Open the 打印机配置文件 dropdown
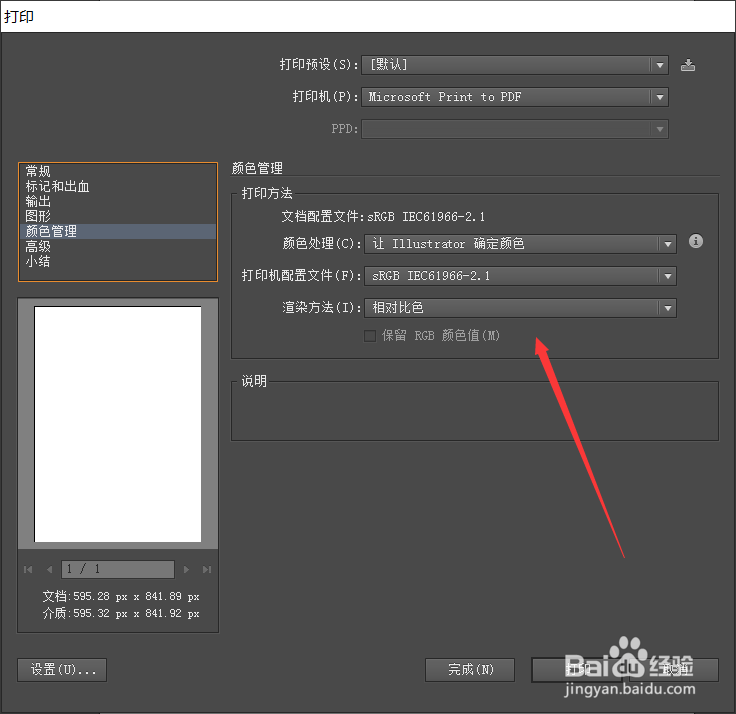 click(520, 276)
